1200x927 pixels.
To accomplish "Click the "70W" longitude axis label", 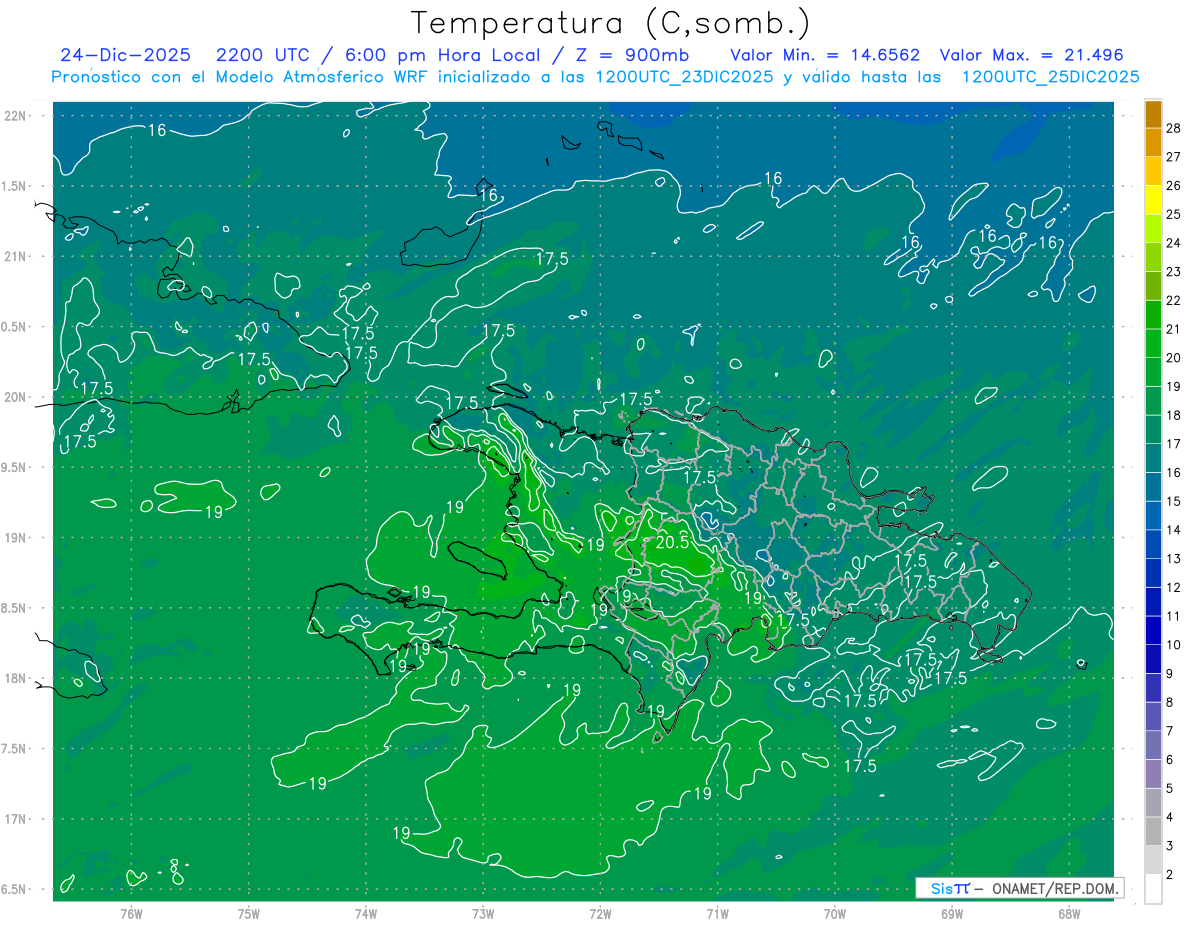I will pyautogui.click(x=835, y=913).
